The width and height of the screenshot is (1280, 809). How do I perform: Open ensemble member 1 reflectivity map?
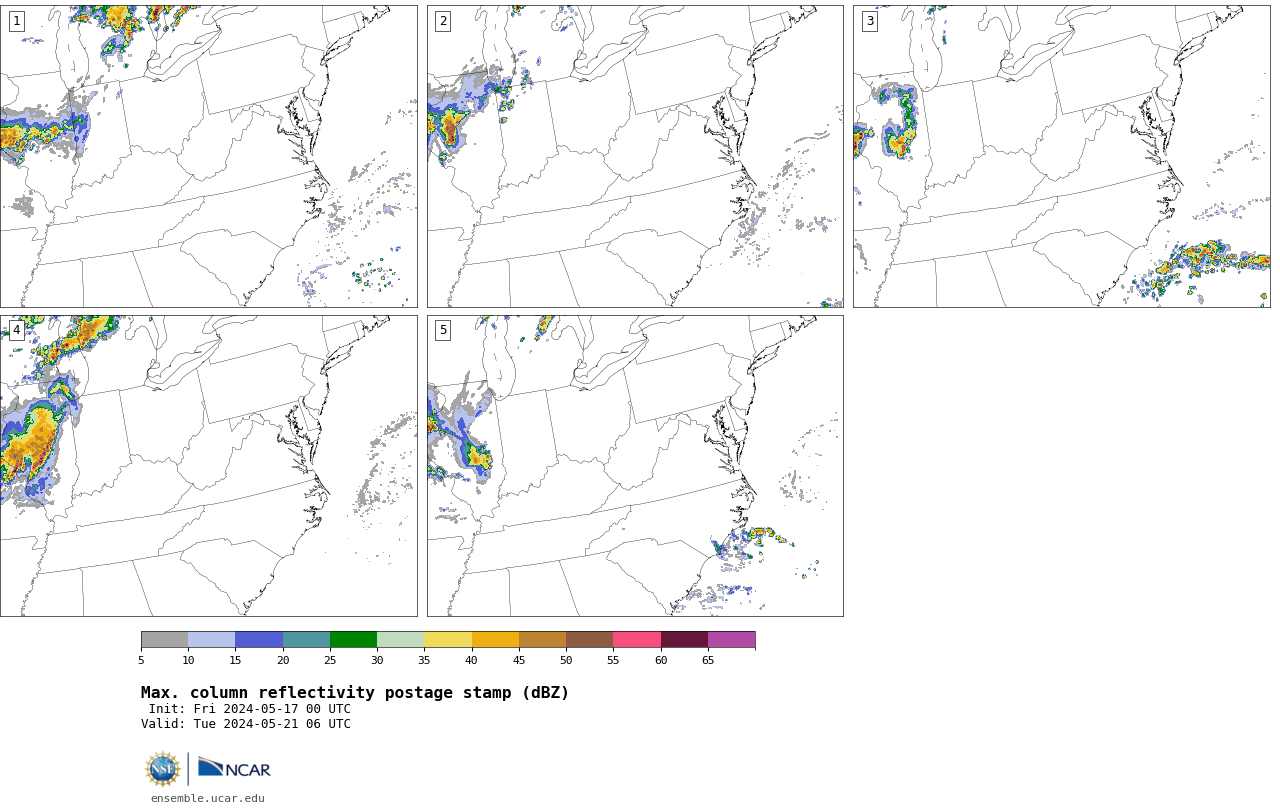coord(208,156)
